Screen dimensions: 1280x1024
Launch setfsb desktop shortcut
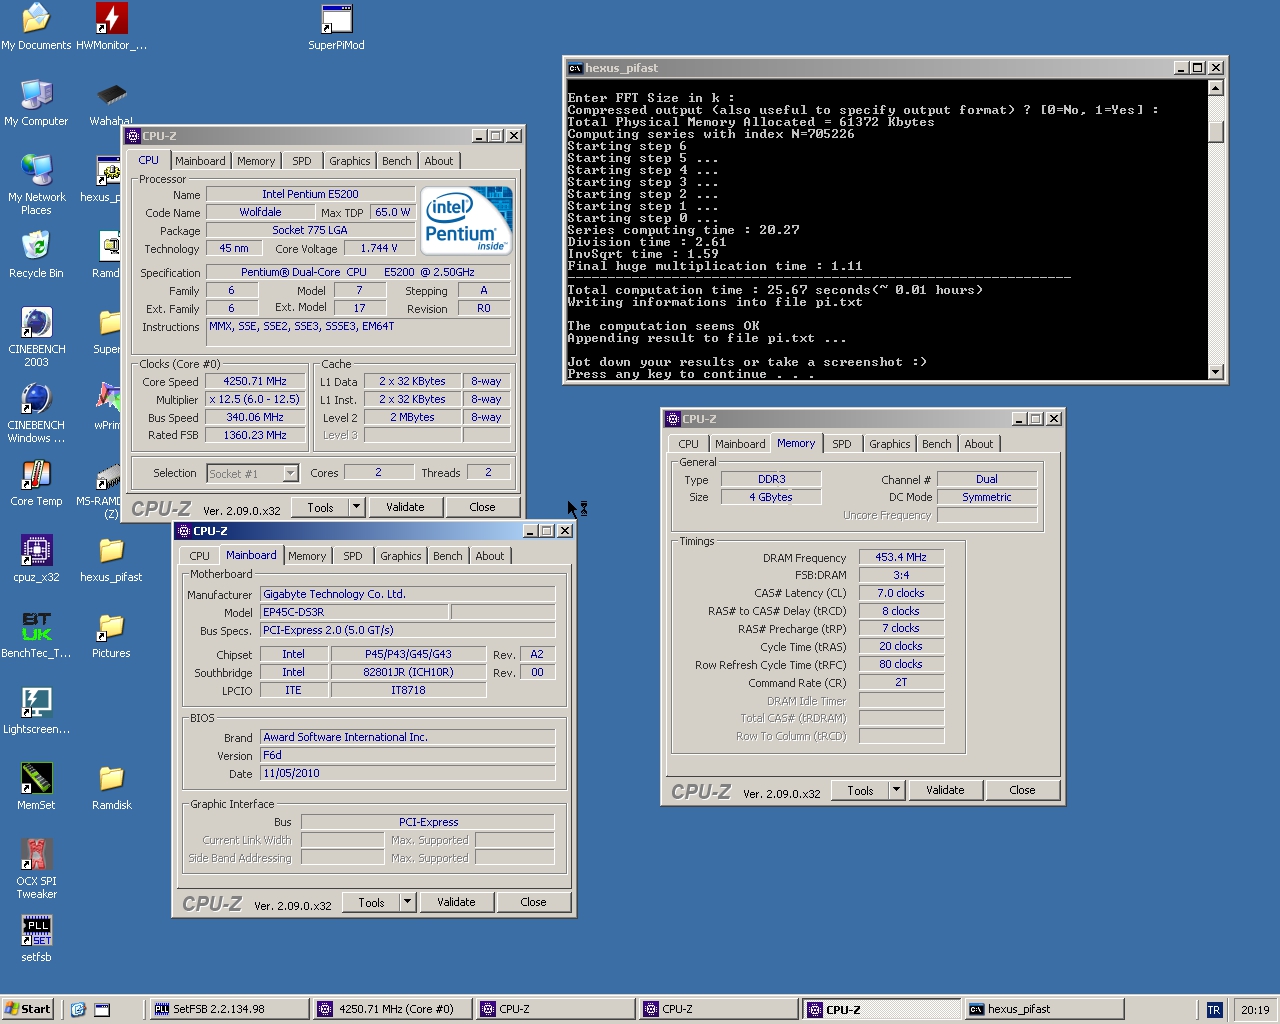point(36,939)
